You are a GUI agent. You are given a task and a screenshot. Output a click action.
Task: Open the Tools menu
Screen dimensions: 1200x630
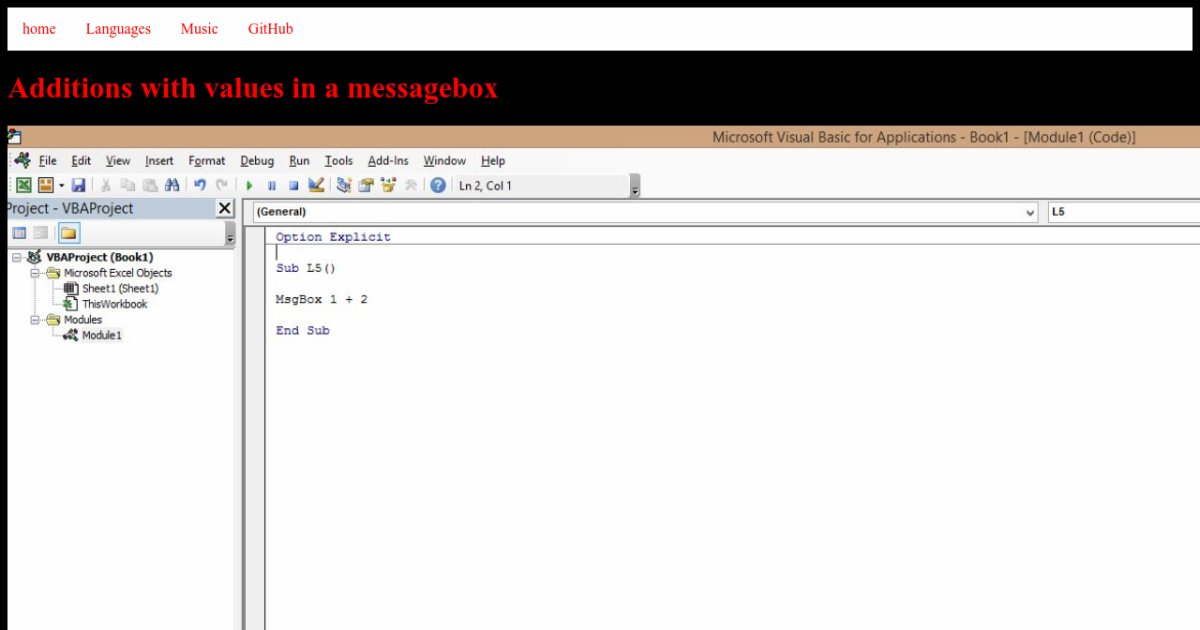(x=339, y=160)
